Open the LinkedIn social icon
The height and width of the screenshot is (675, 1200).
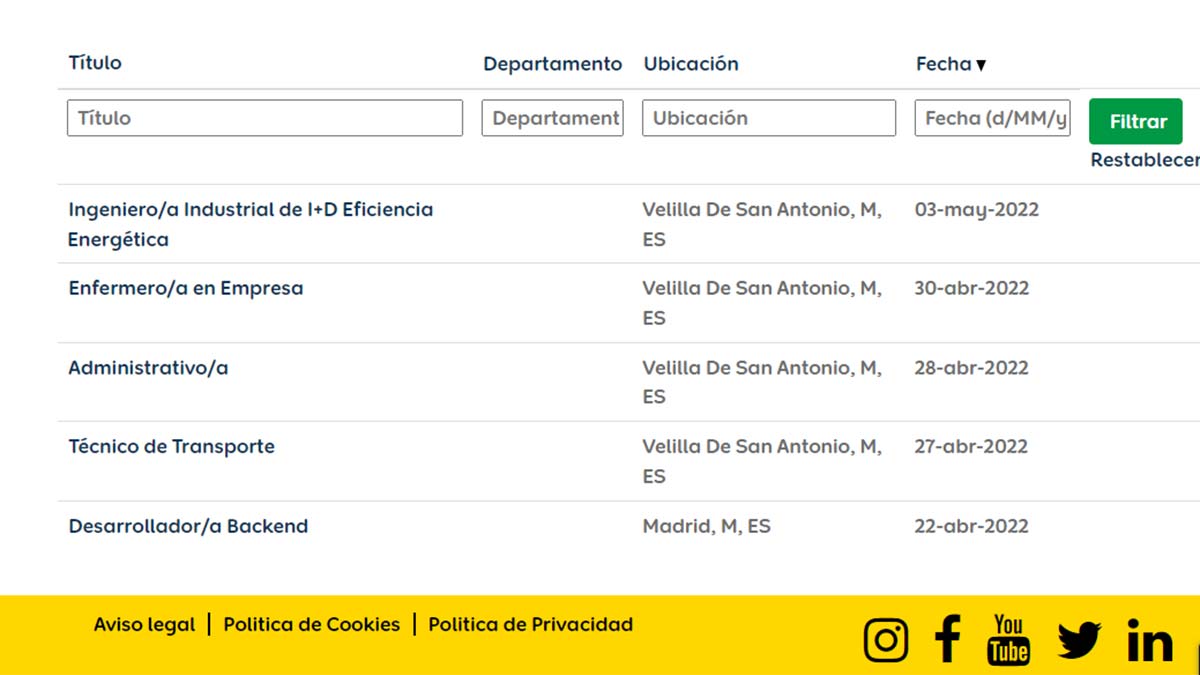pyautogui.click(x=1149, y=641)
